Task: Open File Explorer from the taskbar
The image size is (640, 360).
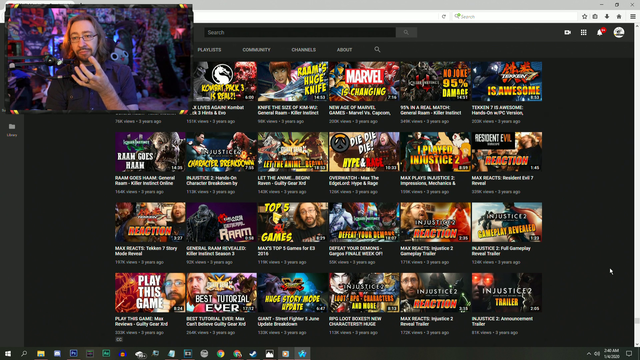Action: (41, 353)
